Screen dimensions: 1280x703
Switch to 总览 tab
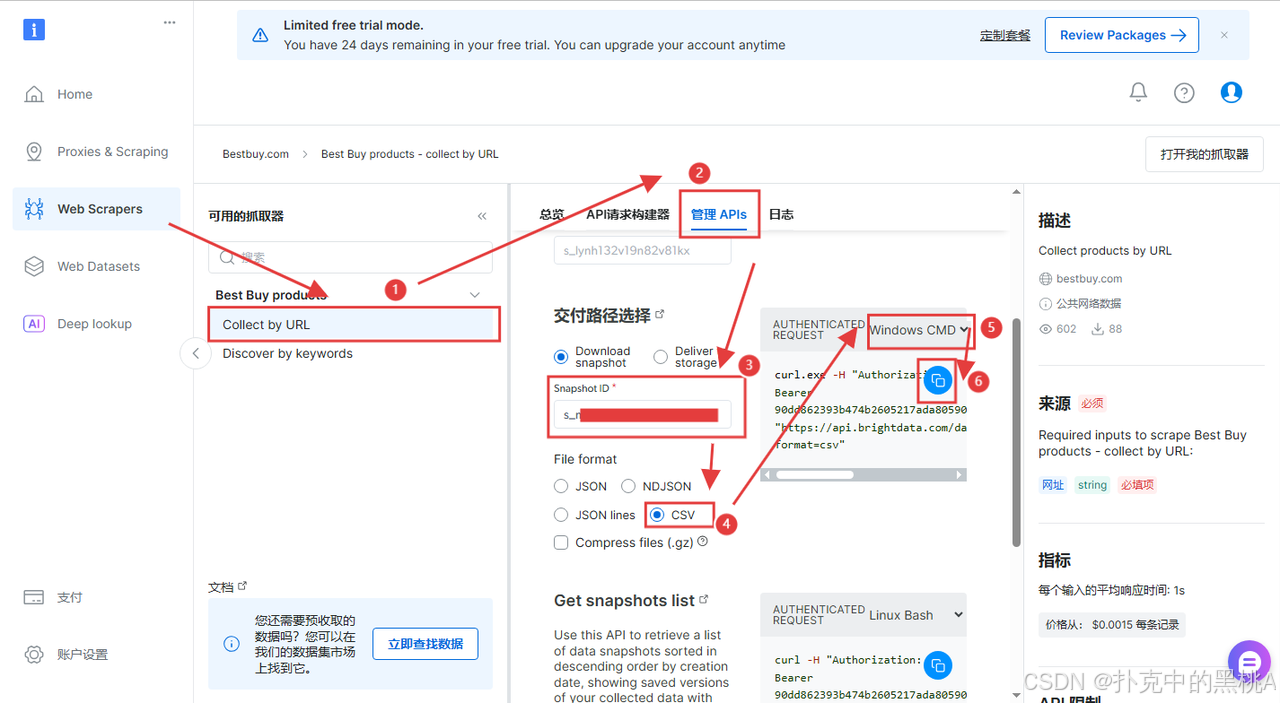point(551,214)
